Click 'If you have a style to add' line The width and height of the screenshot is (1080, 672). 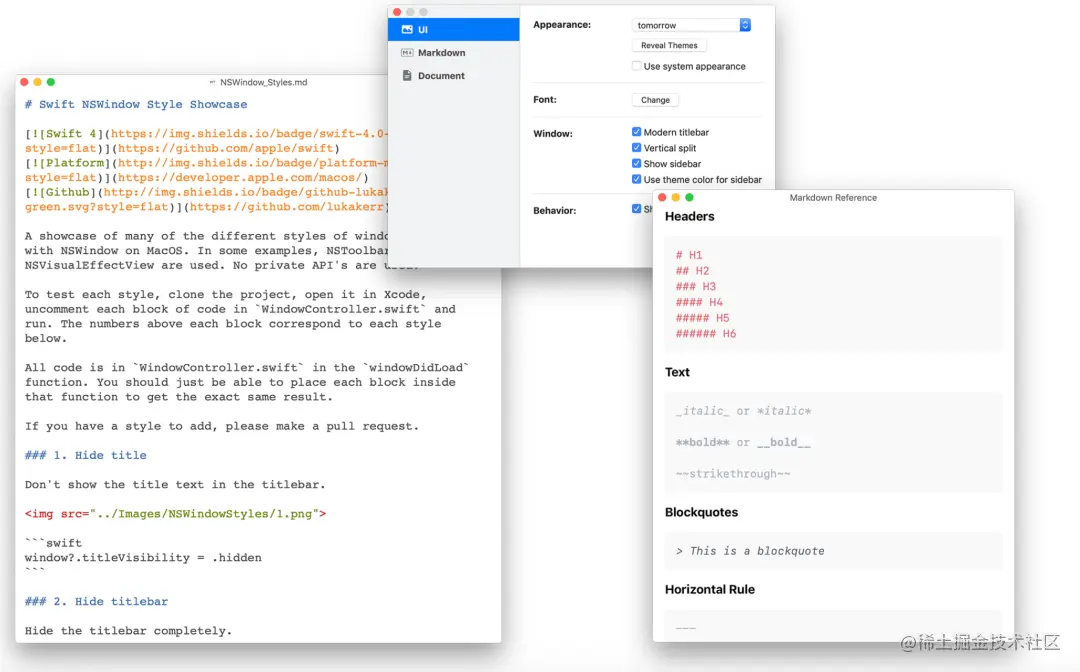(x=222, y=426)
